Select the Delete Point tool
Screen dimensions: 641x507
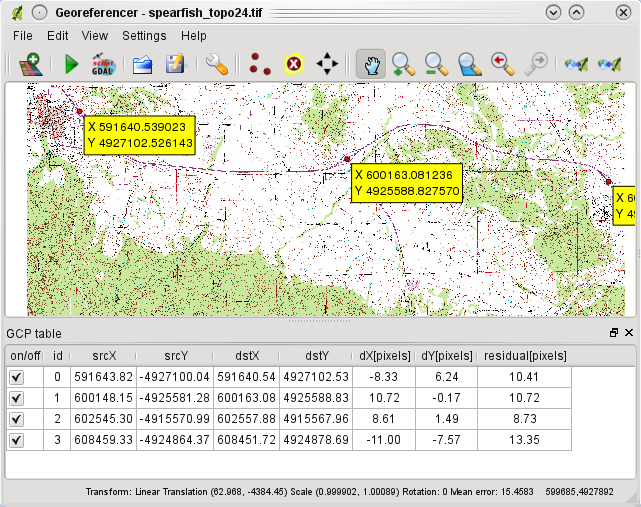click(294, 65)
